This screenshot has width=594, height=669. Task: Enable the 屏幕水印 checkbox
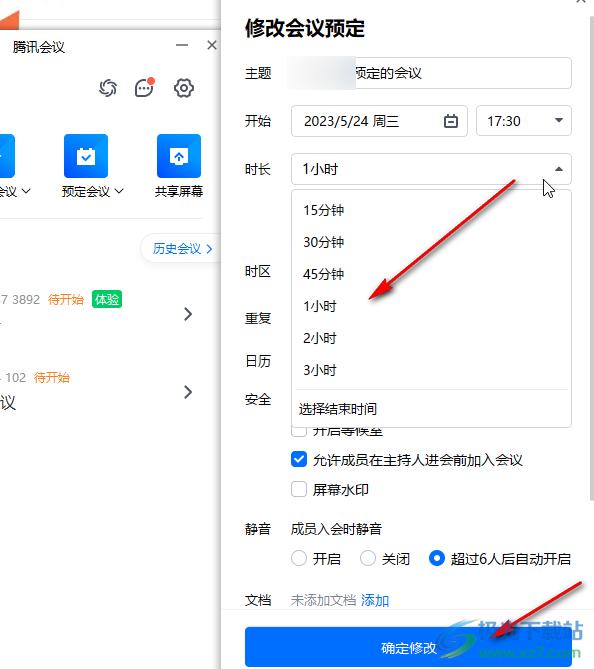coord(299,489)
